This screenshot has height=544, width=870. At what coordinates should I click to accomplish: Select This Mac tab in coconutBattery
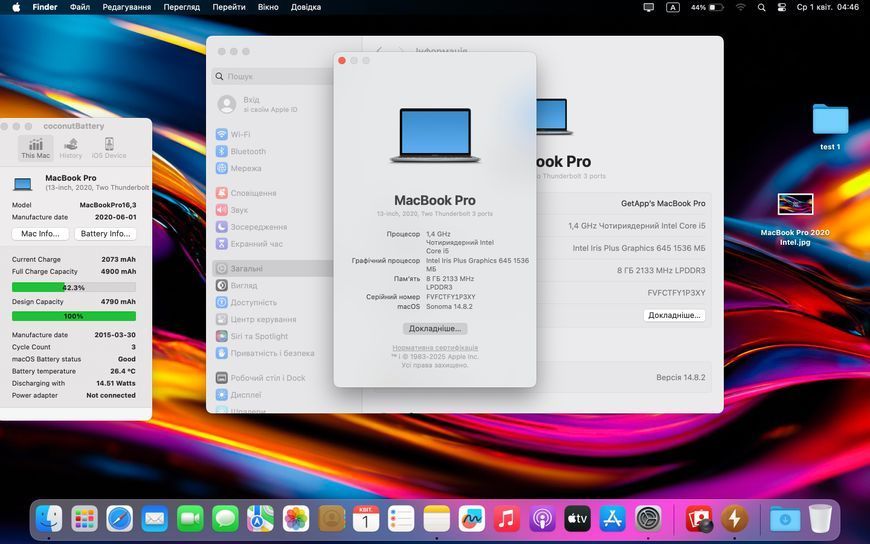[36, 148]
